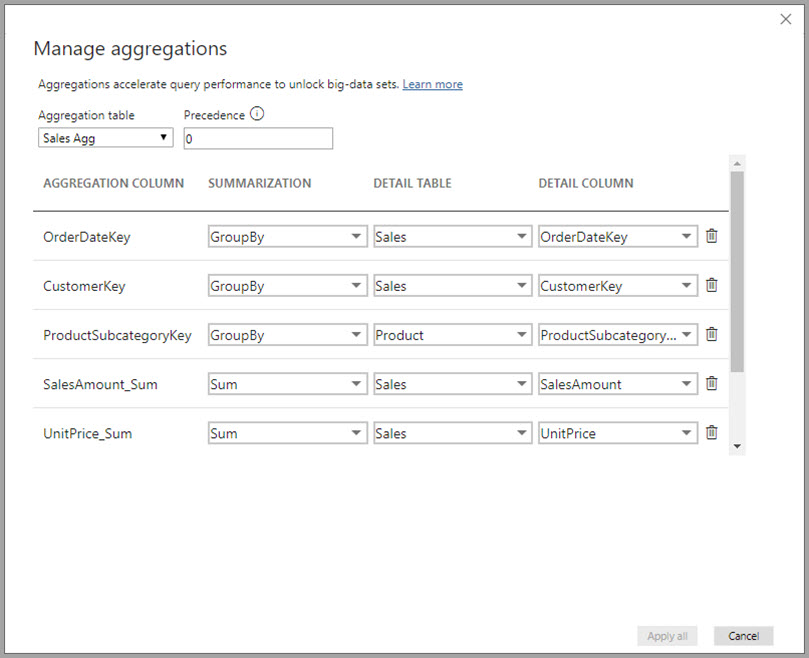Click the Precedence input field
Screen dimensions: 809x658
click(x=257, y=138)
